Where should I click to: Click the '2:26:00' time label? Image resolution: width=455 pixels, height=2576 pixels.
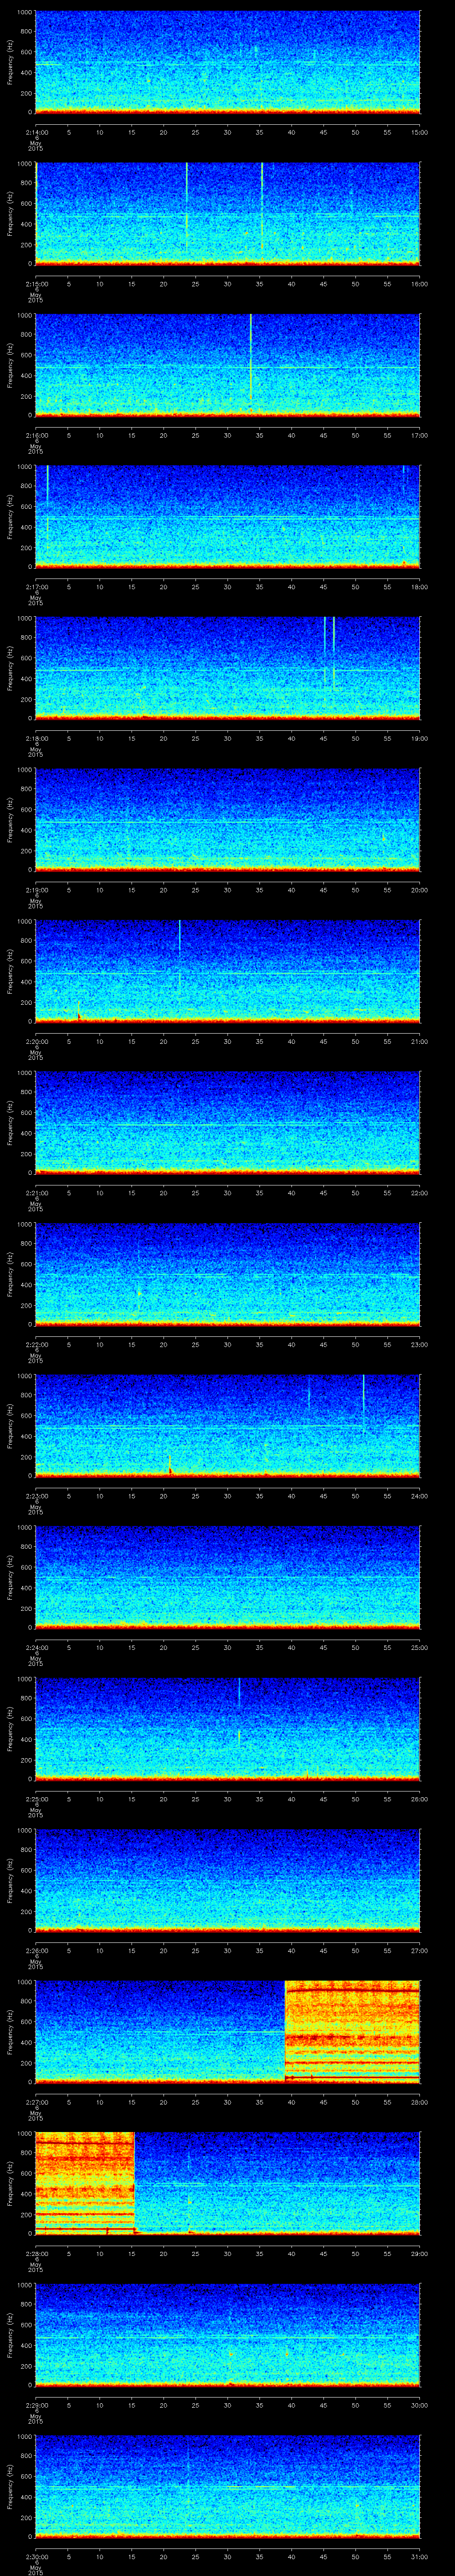point(36,1950)
